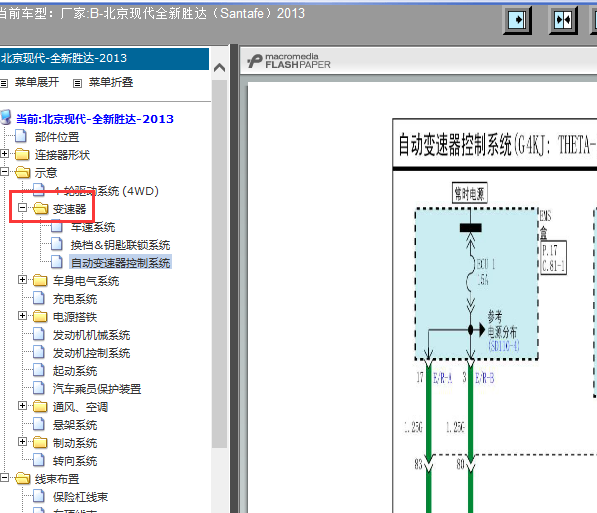Click the tree scrollbar up arrow
The width and height of the screenshot is (597, 513).
click(220, 68)
